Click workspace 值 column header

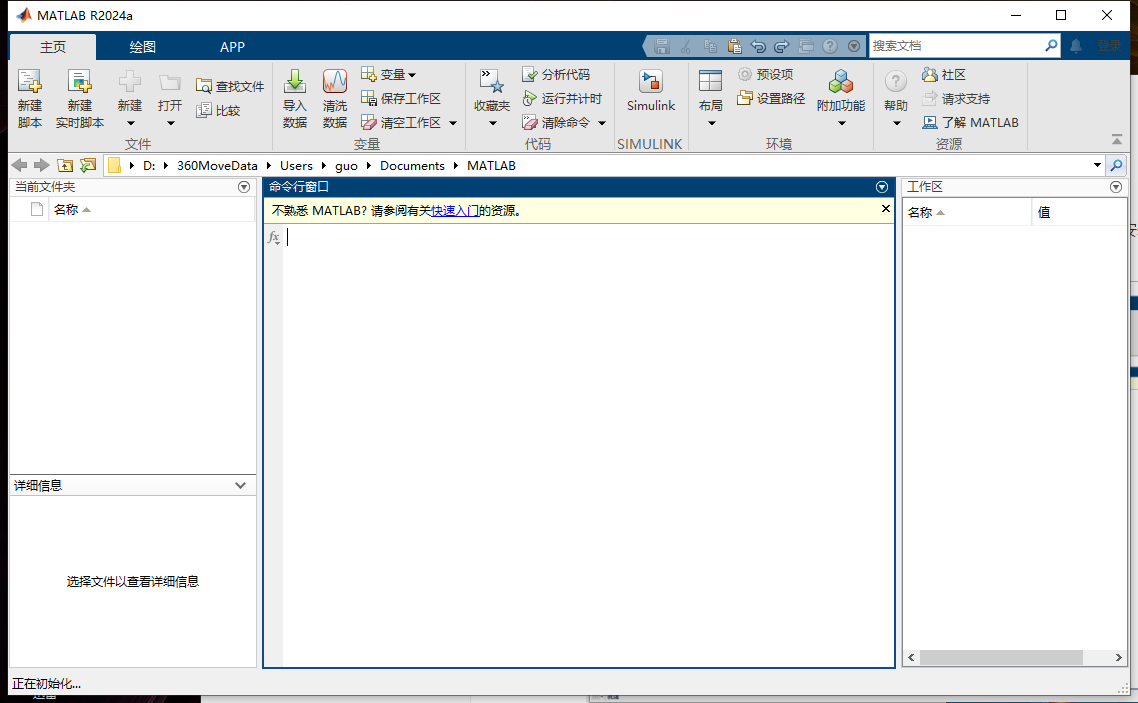click(x=1078, y=213)
